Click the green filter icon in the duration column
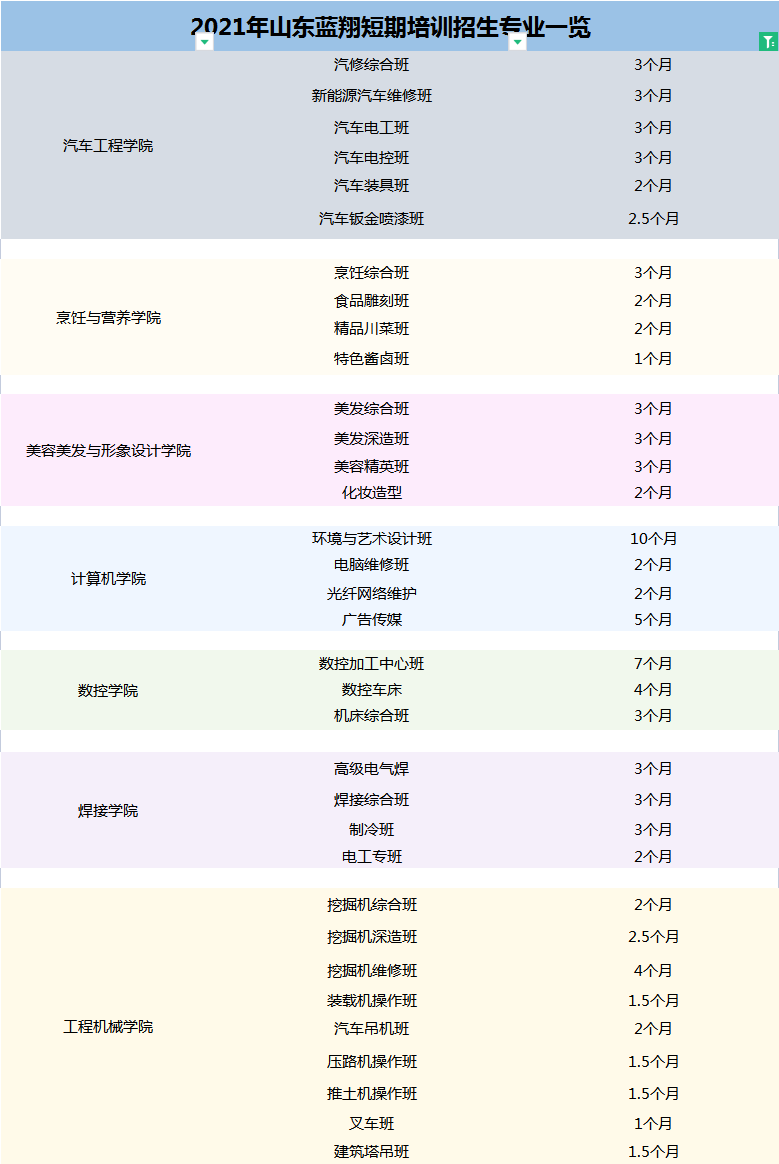The image size is (779, 1164). 767,42
